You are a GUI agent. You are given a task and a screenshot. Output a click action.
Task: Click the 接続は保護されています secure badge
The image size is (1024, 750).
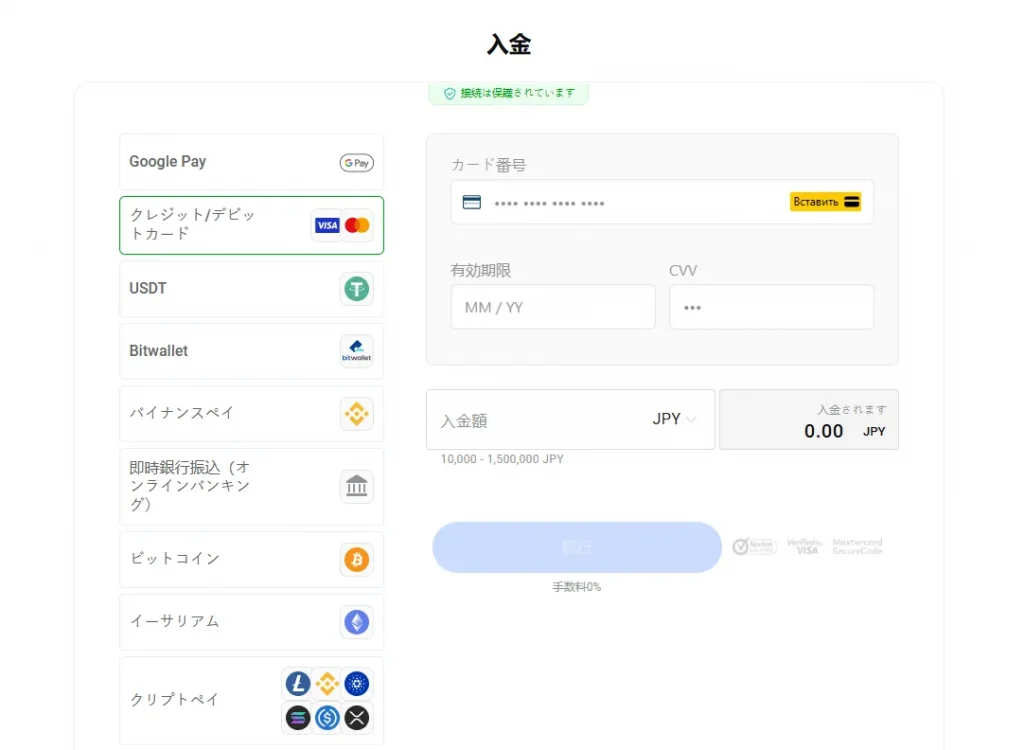coord(509,93)
